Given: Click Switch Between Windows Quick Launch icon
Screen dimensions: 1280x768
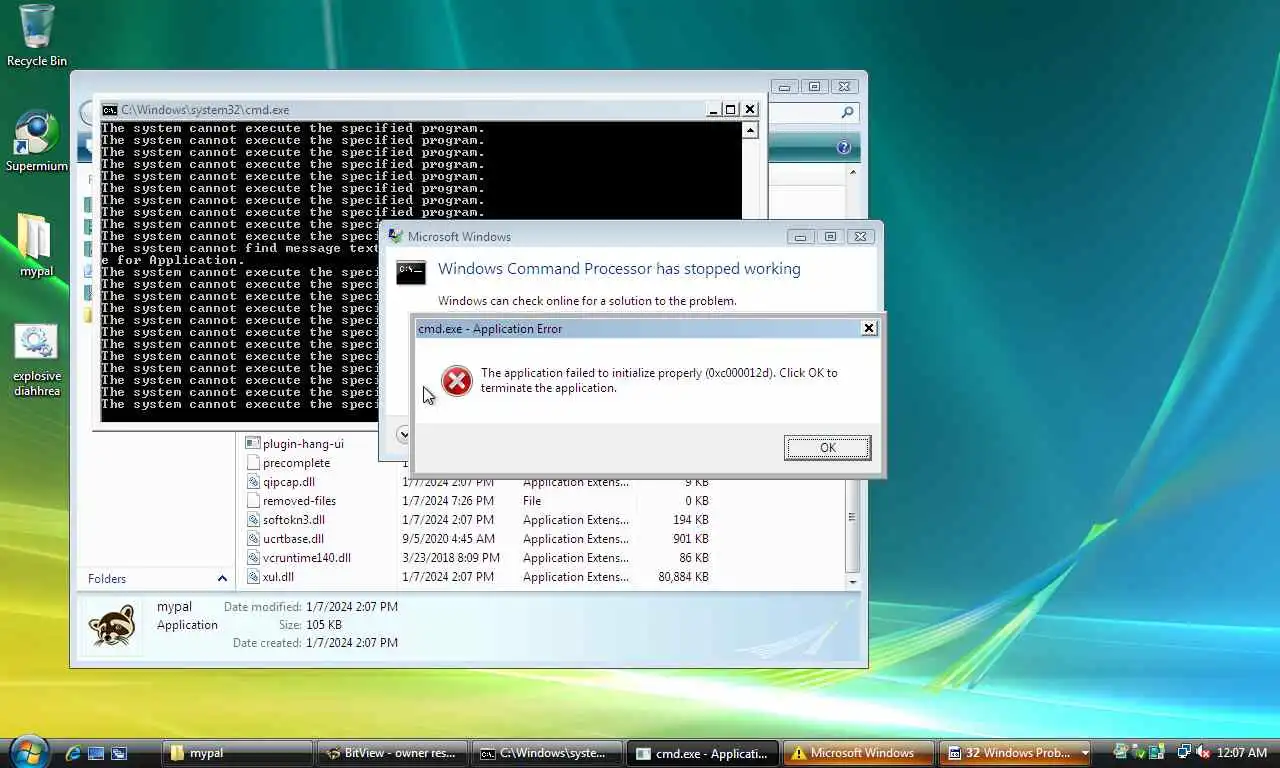Looking at the screenshot, I should coord(119,753).
